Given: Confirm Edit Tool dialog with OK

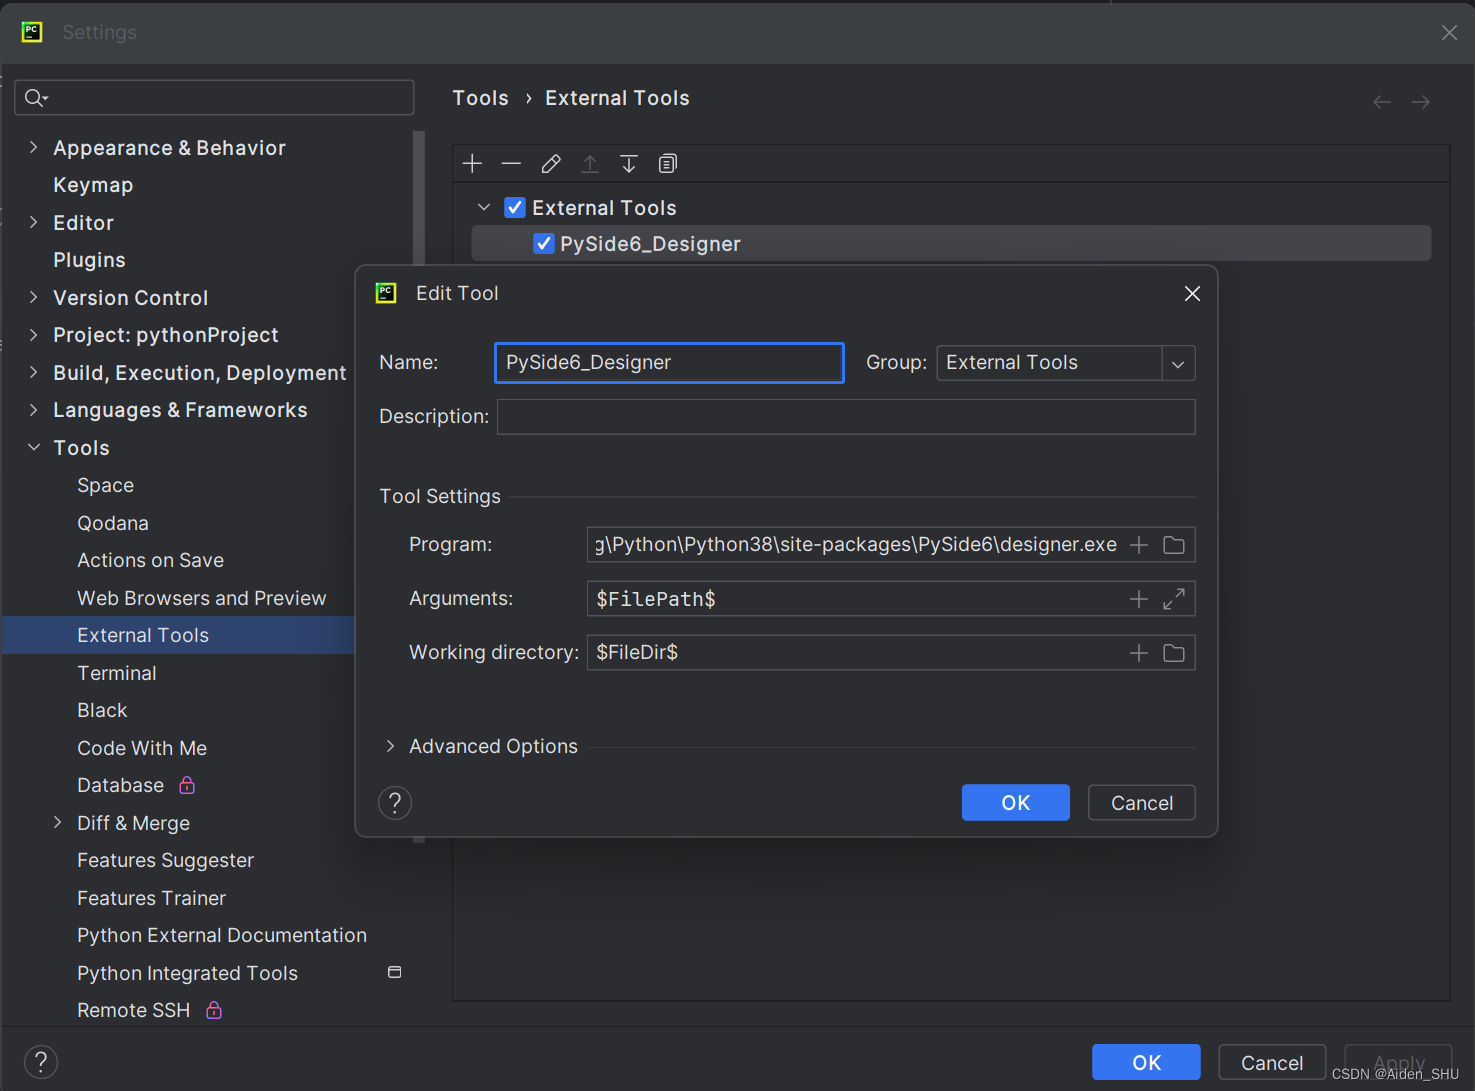Looking at the screenshot, I should [x=1016, y=803].
